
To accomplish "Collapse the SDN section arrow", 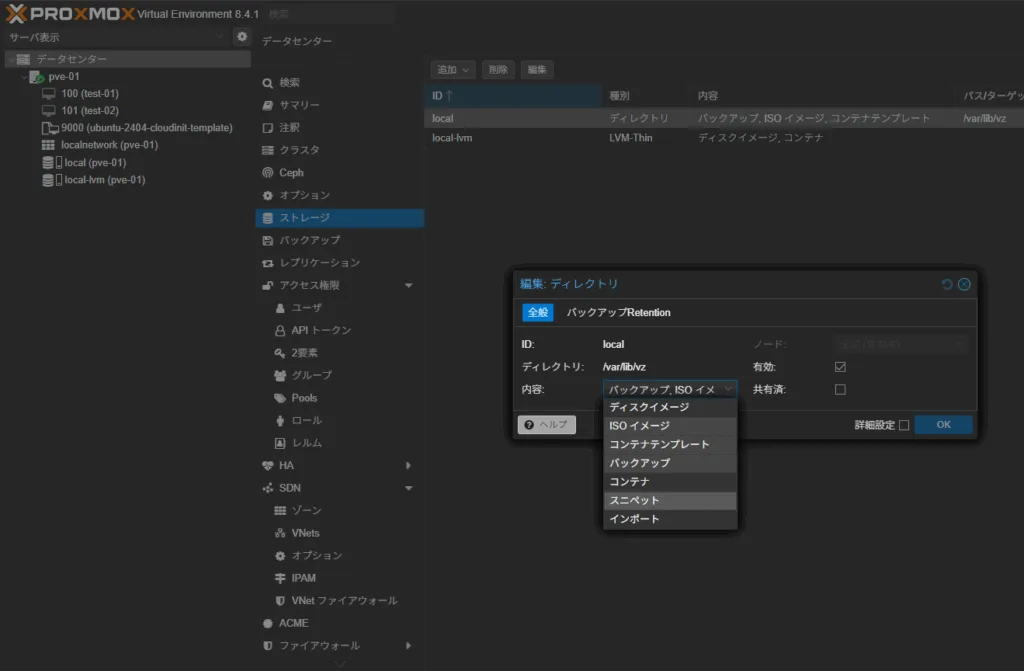I will coord(408,488).
